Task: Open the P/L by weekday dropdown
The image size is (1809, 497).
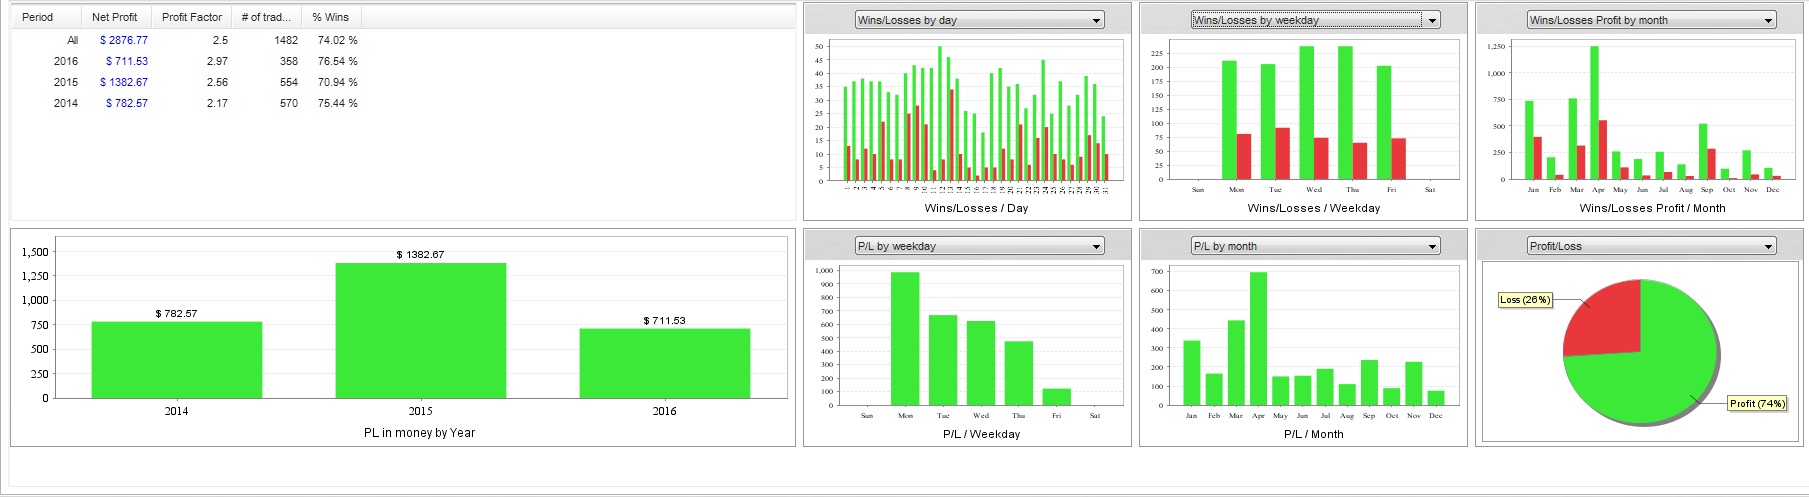Action: 979,246
